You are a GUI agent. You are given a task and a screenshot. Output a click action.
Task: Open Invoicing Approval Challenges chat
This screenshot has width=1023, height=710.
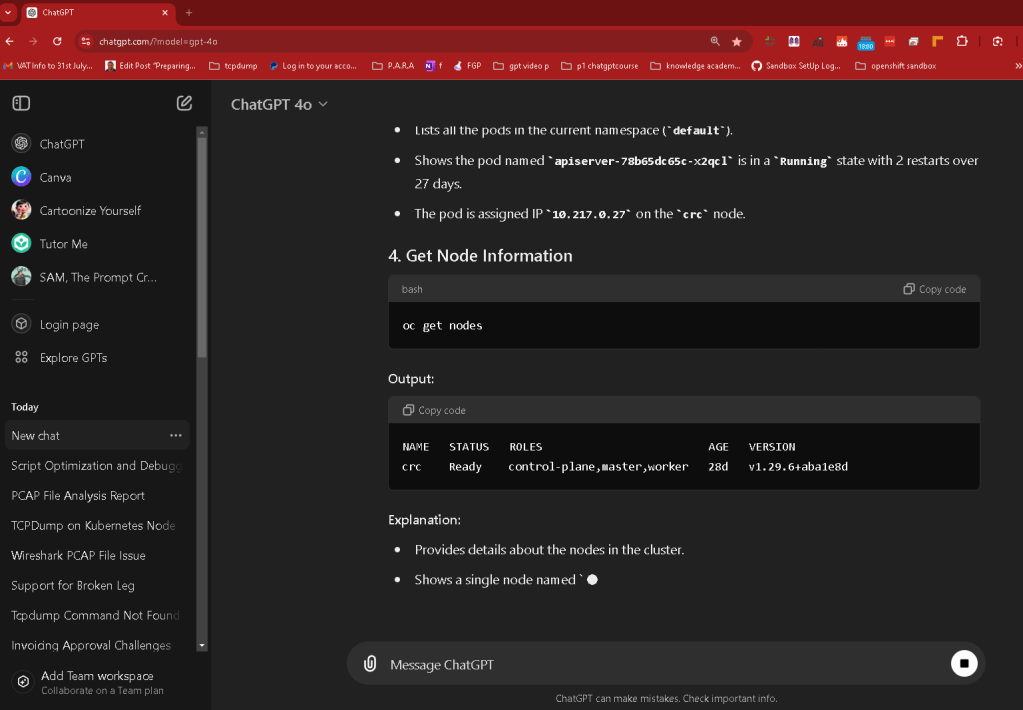click(x=97, y=645)
